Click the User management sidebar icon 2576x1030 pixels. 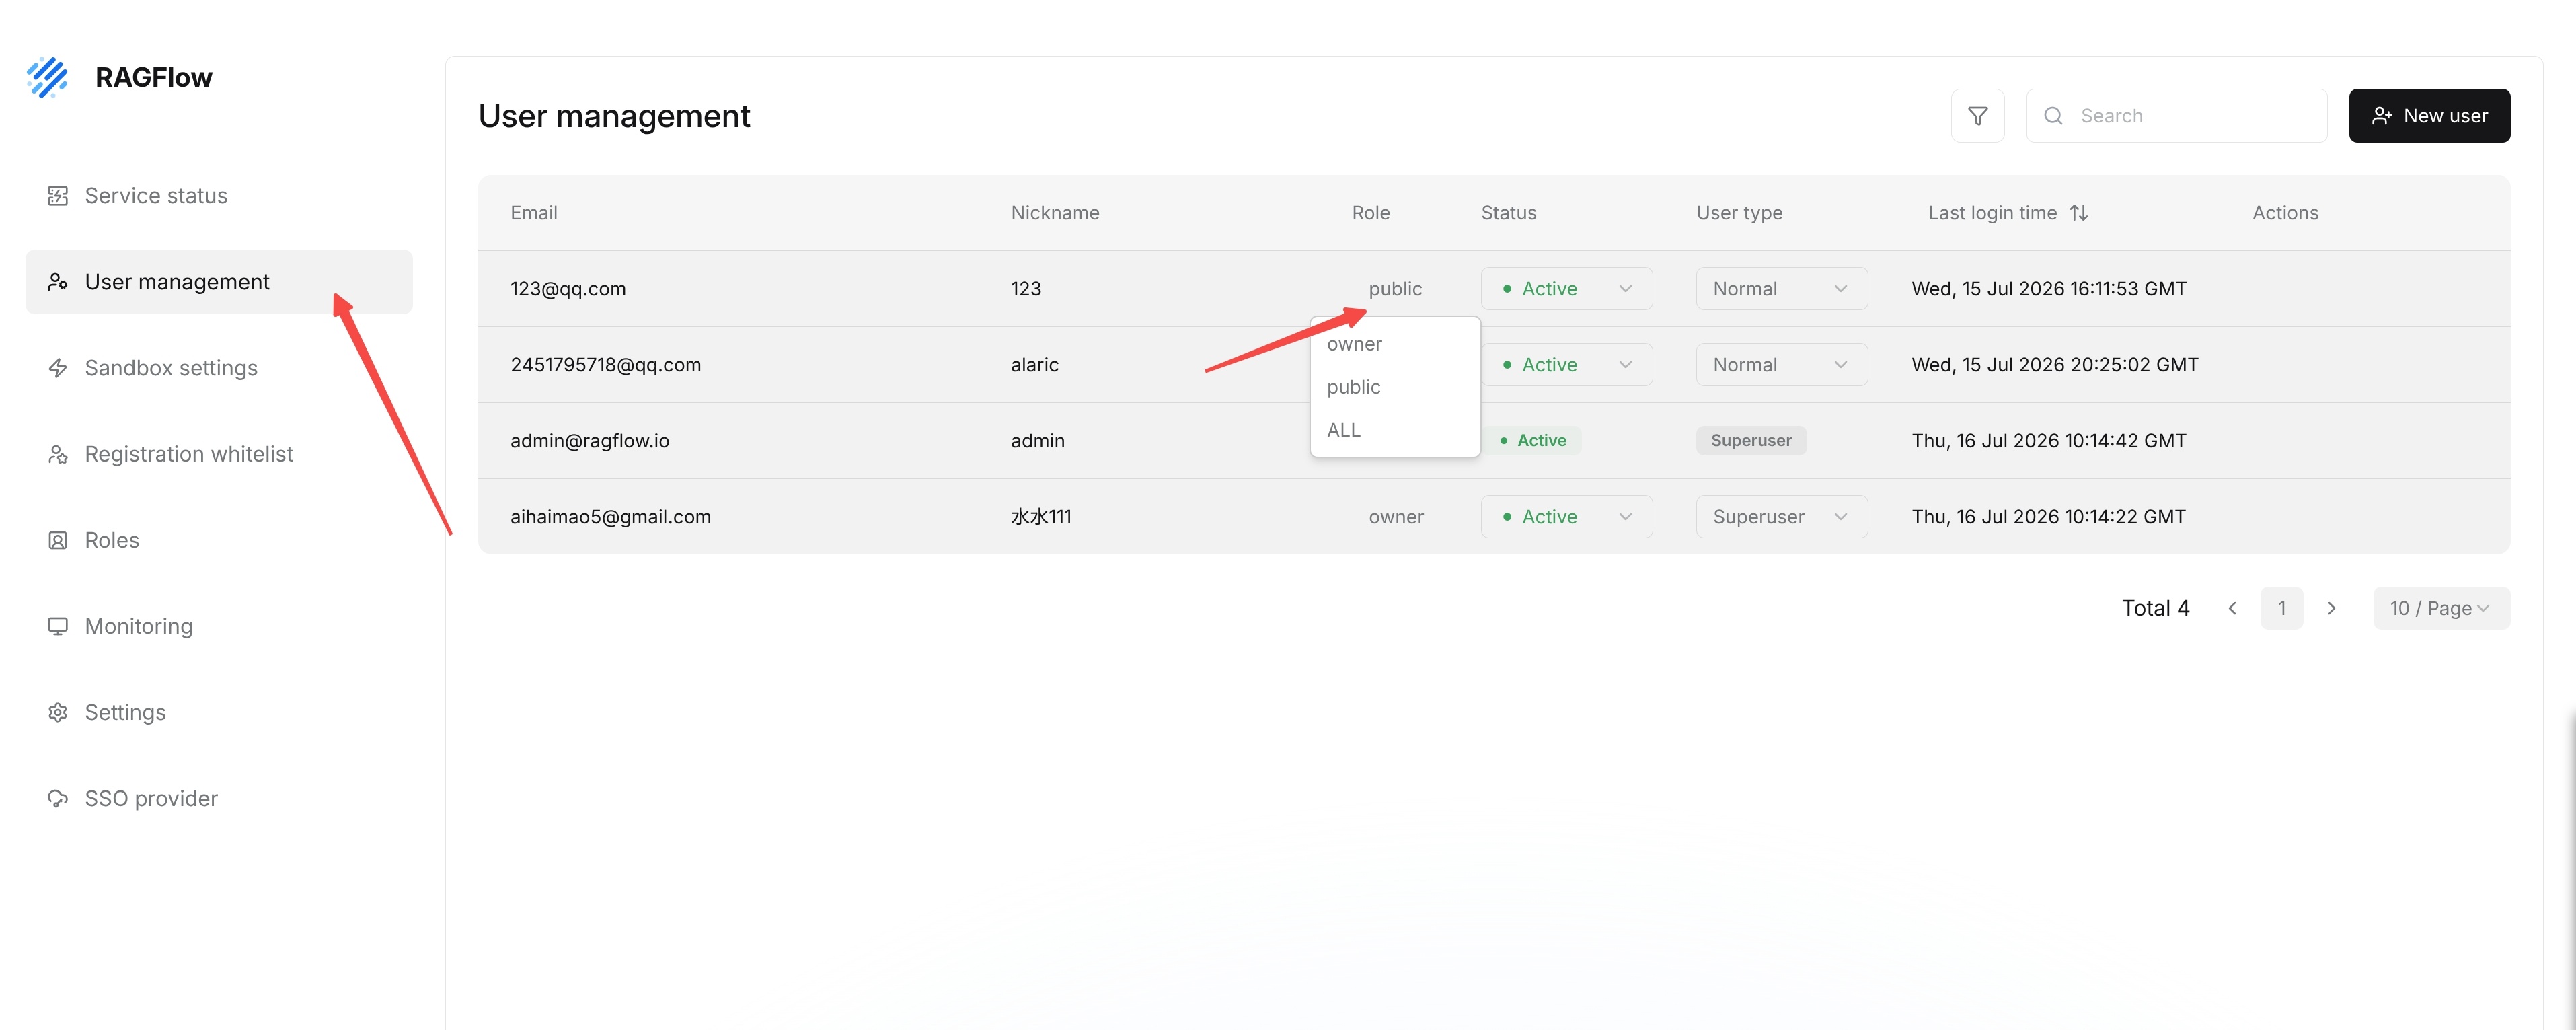click(58, 282)
